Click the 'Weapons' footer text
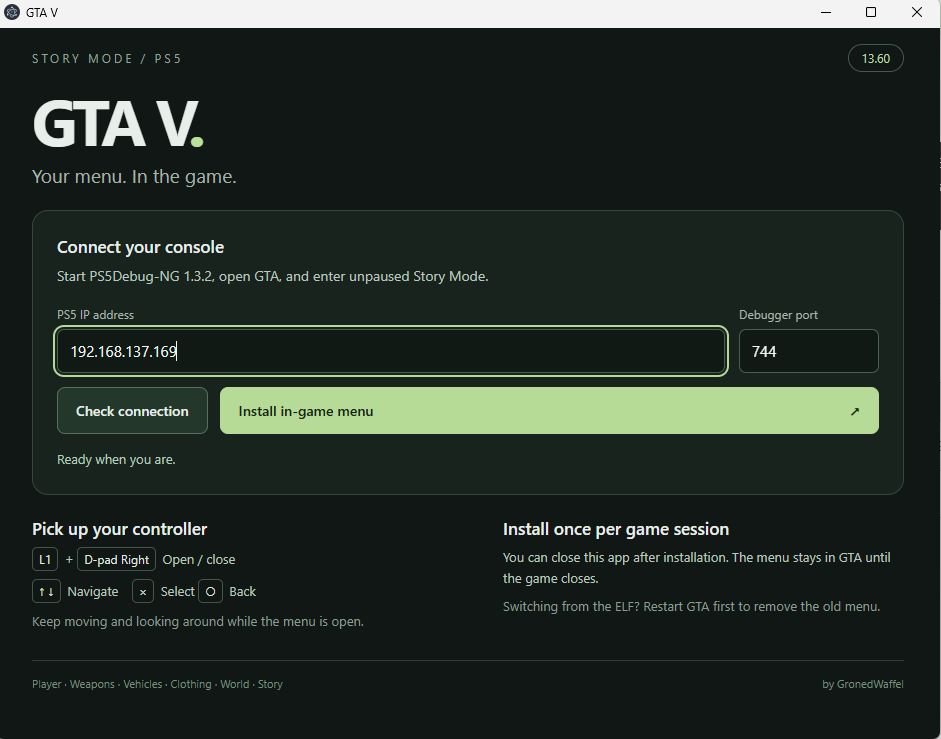Image resolution: width=941 pixels, height=739 pixels. pos(92,684)
